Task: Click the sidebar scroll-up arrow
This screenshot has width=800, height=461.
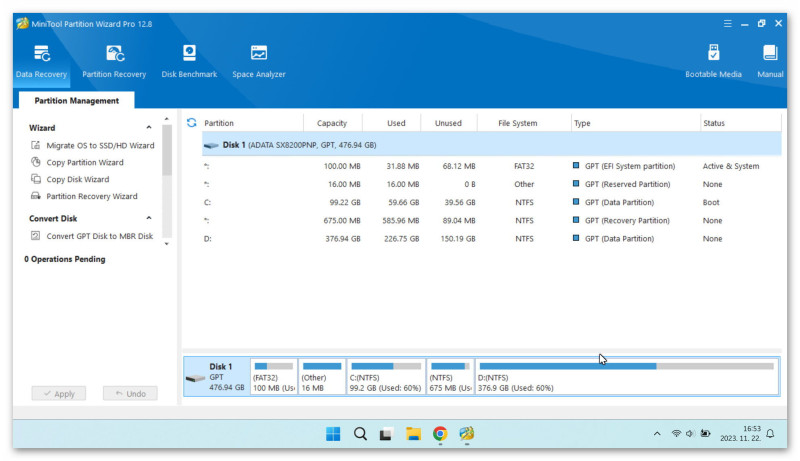Action: click(166, 119)
